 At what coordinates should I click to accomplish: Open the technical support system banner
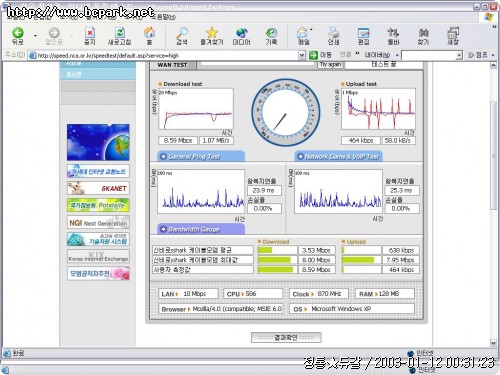(x=98, y=239)
